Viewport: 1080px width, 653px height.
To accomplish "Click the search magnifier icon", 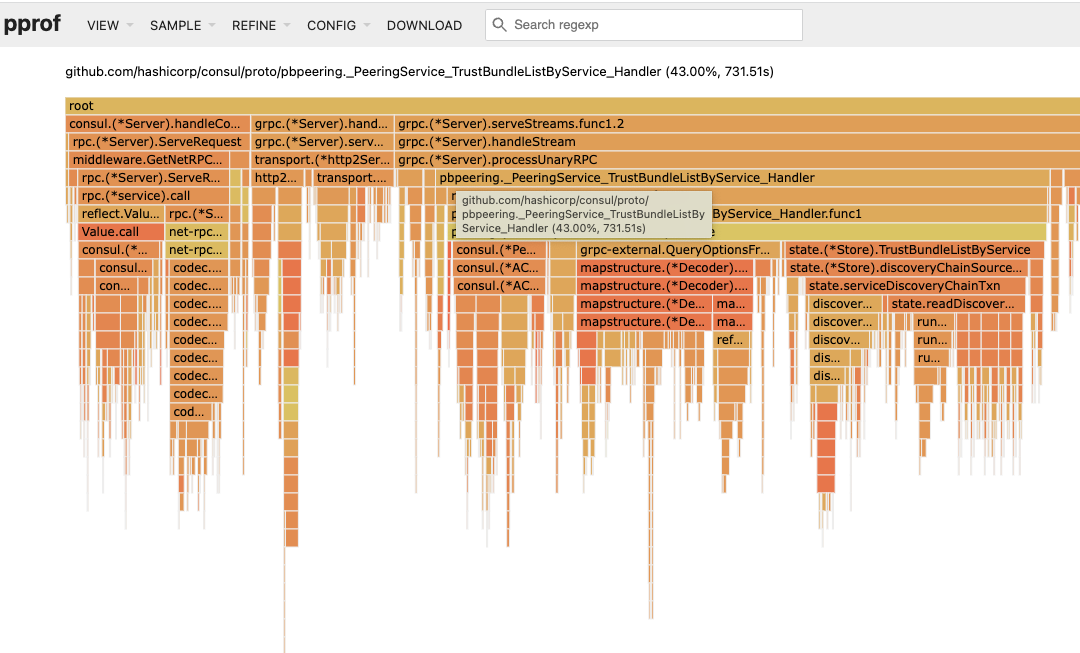I will point(500,25).
